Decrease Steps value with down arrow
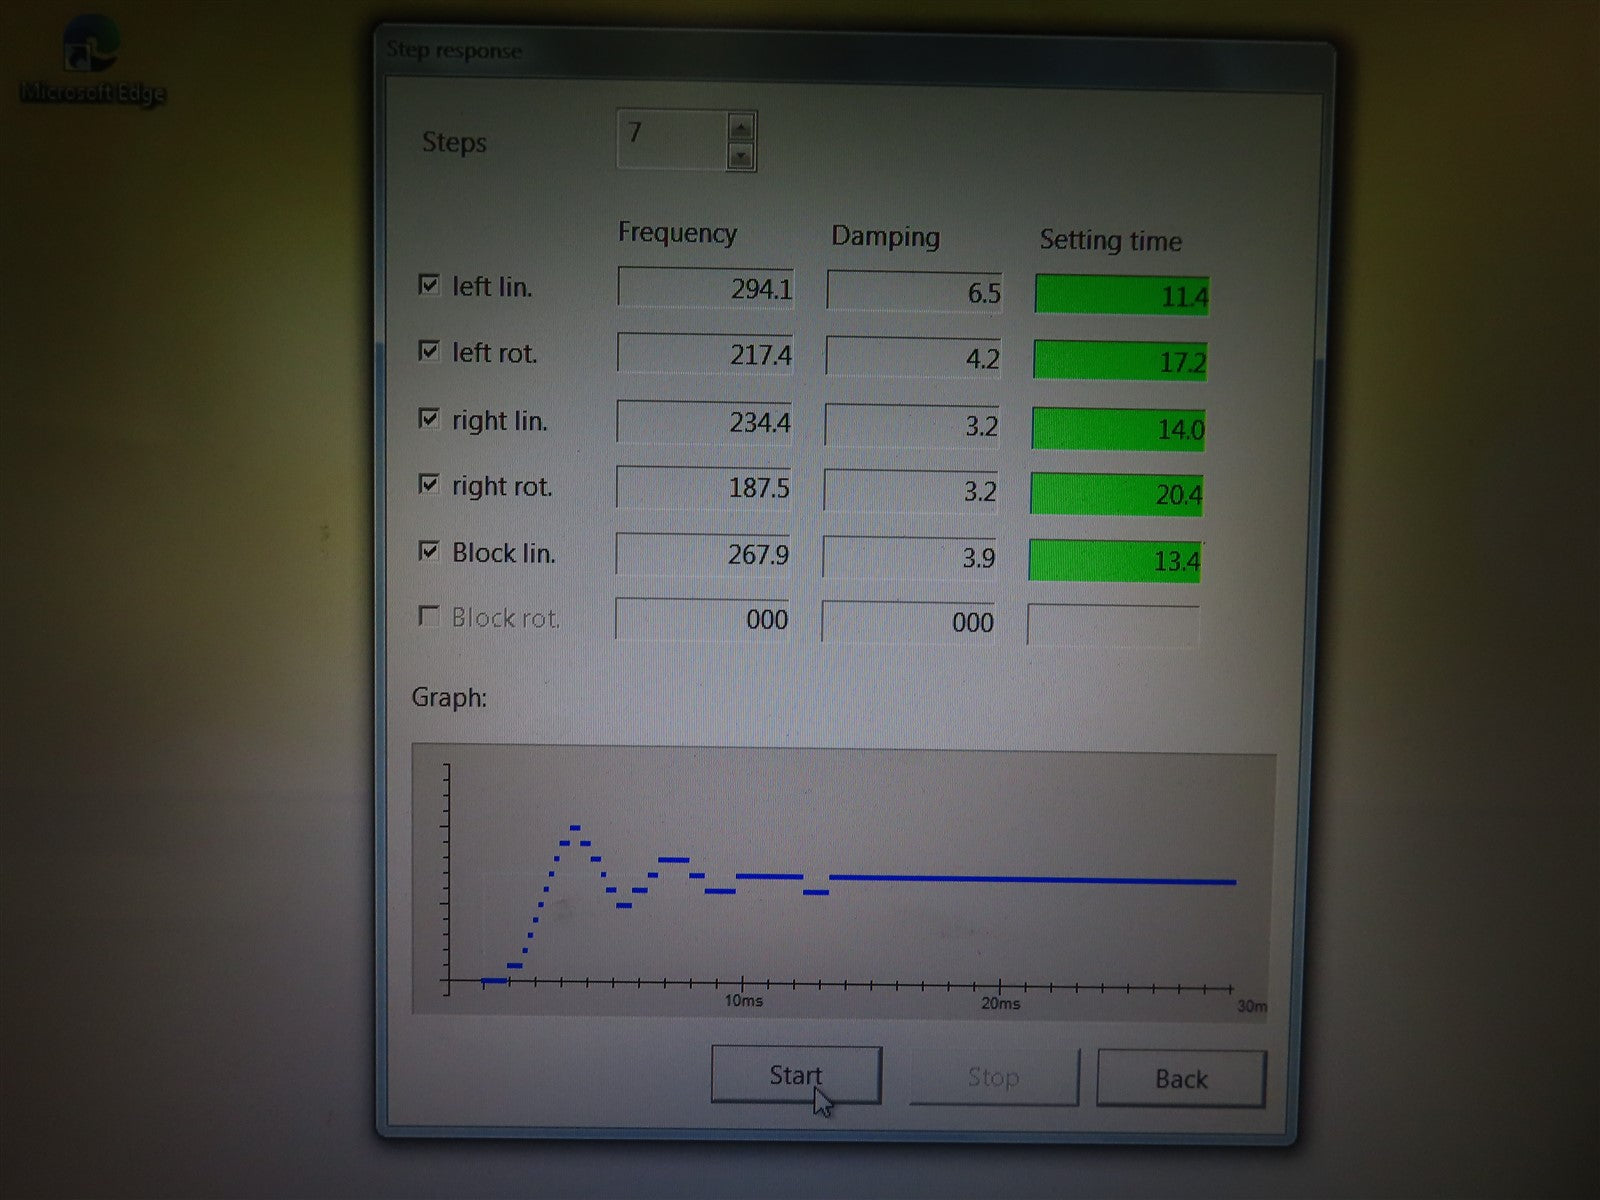This screenshot has height=1200, width=1600. click(x=740, y=156)
